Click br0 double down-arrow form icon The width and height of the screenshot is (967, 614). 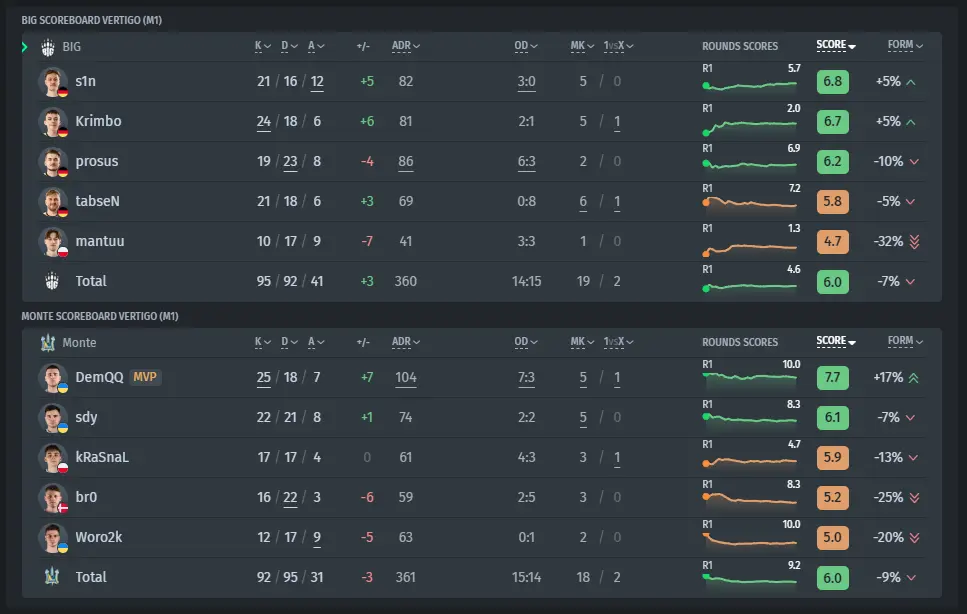(x=914, y=497)
